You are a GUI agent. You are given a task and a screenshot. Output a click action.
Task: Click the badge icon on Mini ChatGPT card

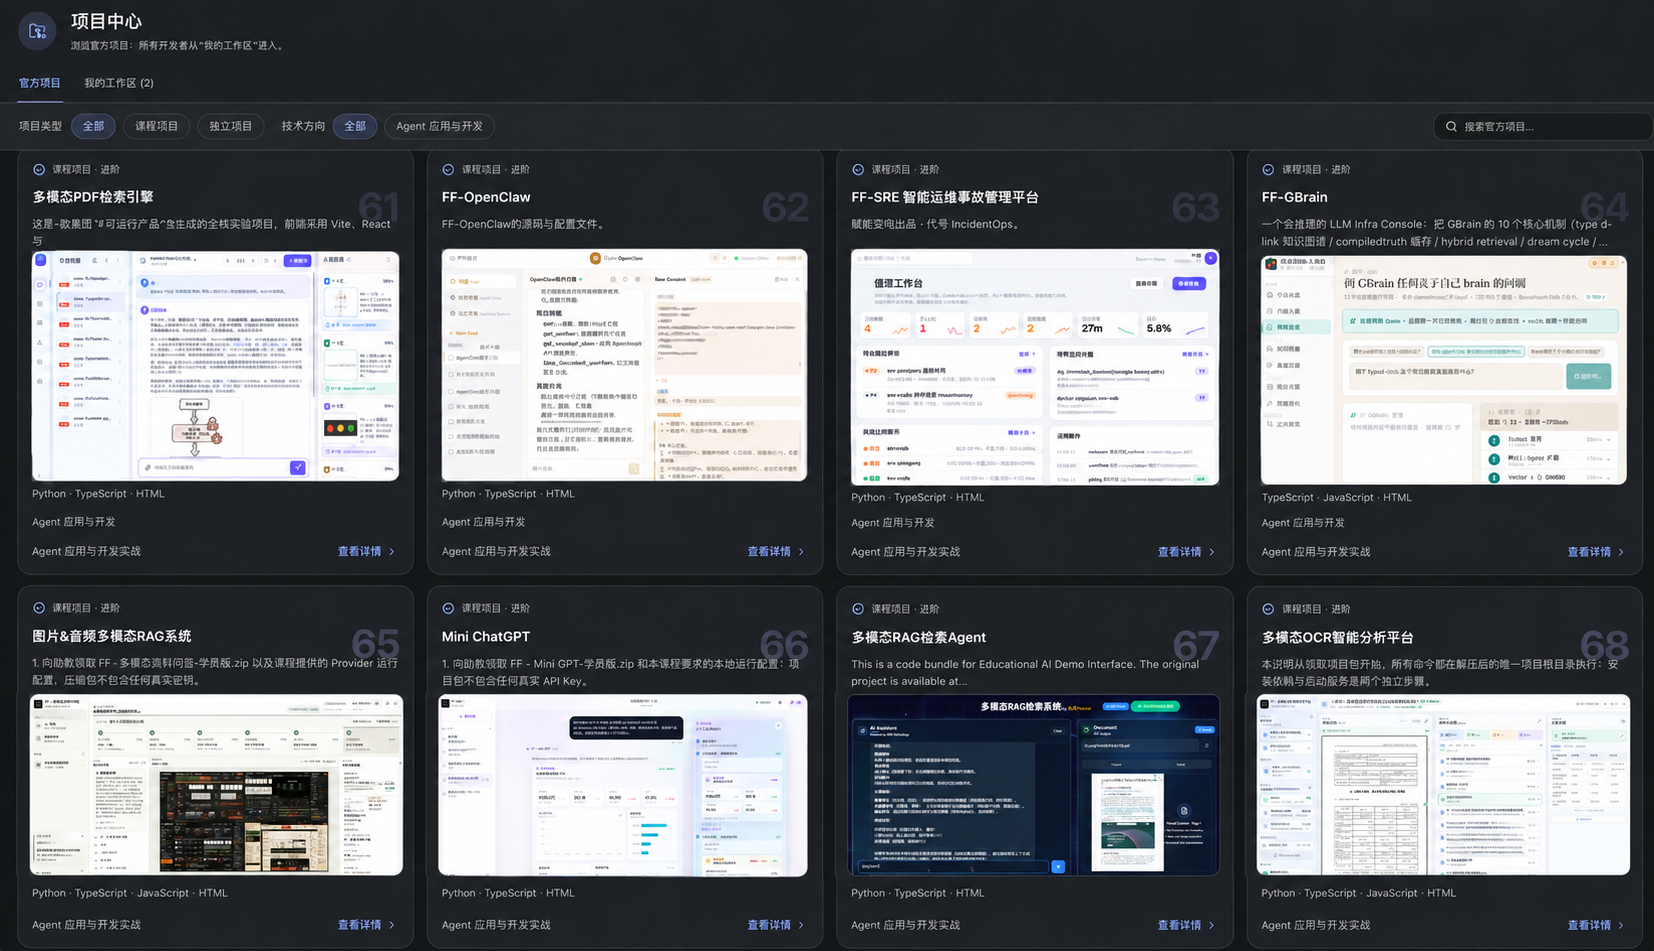click(x=448, y=608)
